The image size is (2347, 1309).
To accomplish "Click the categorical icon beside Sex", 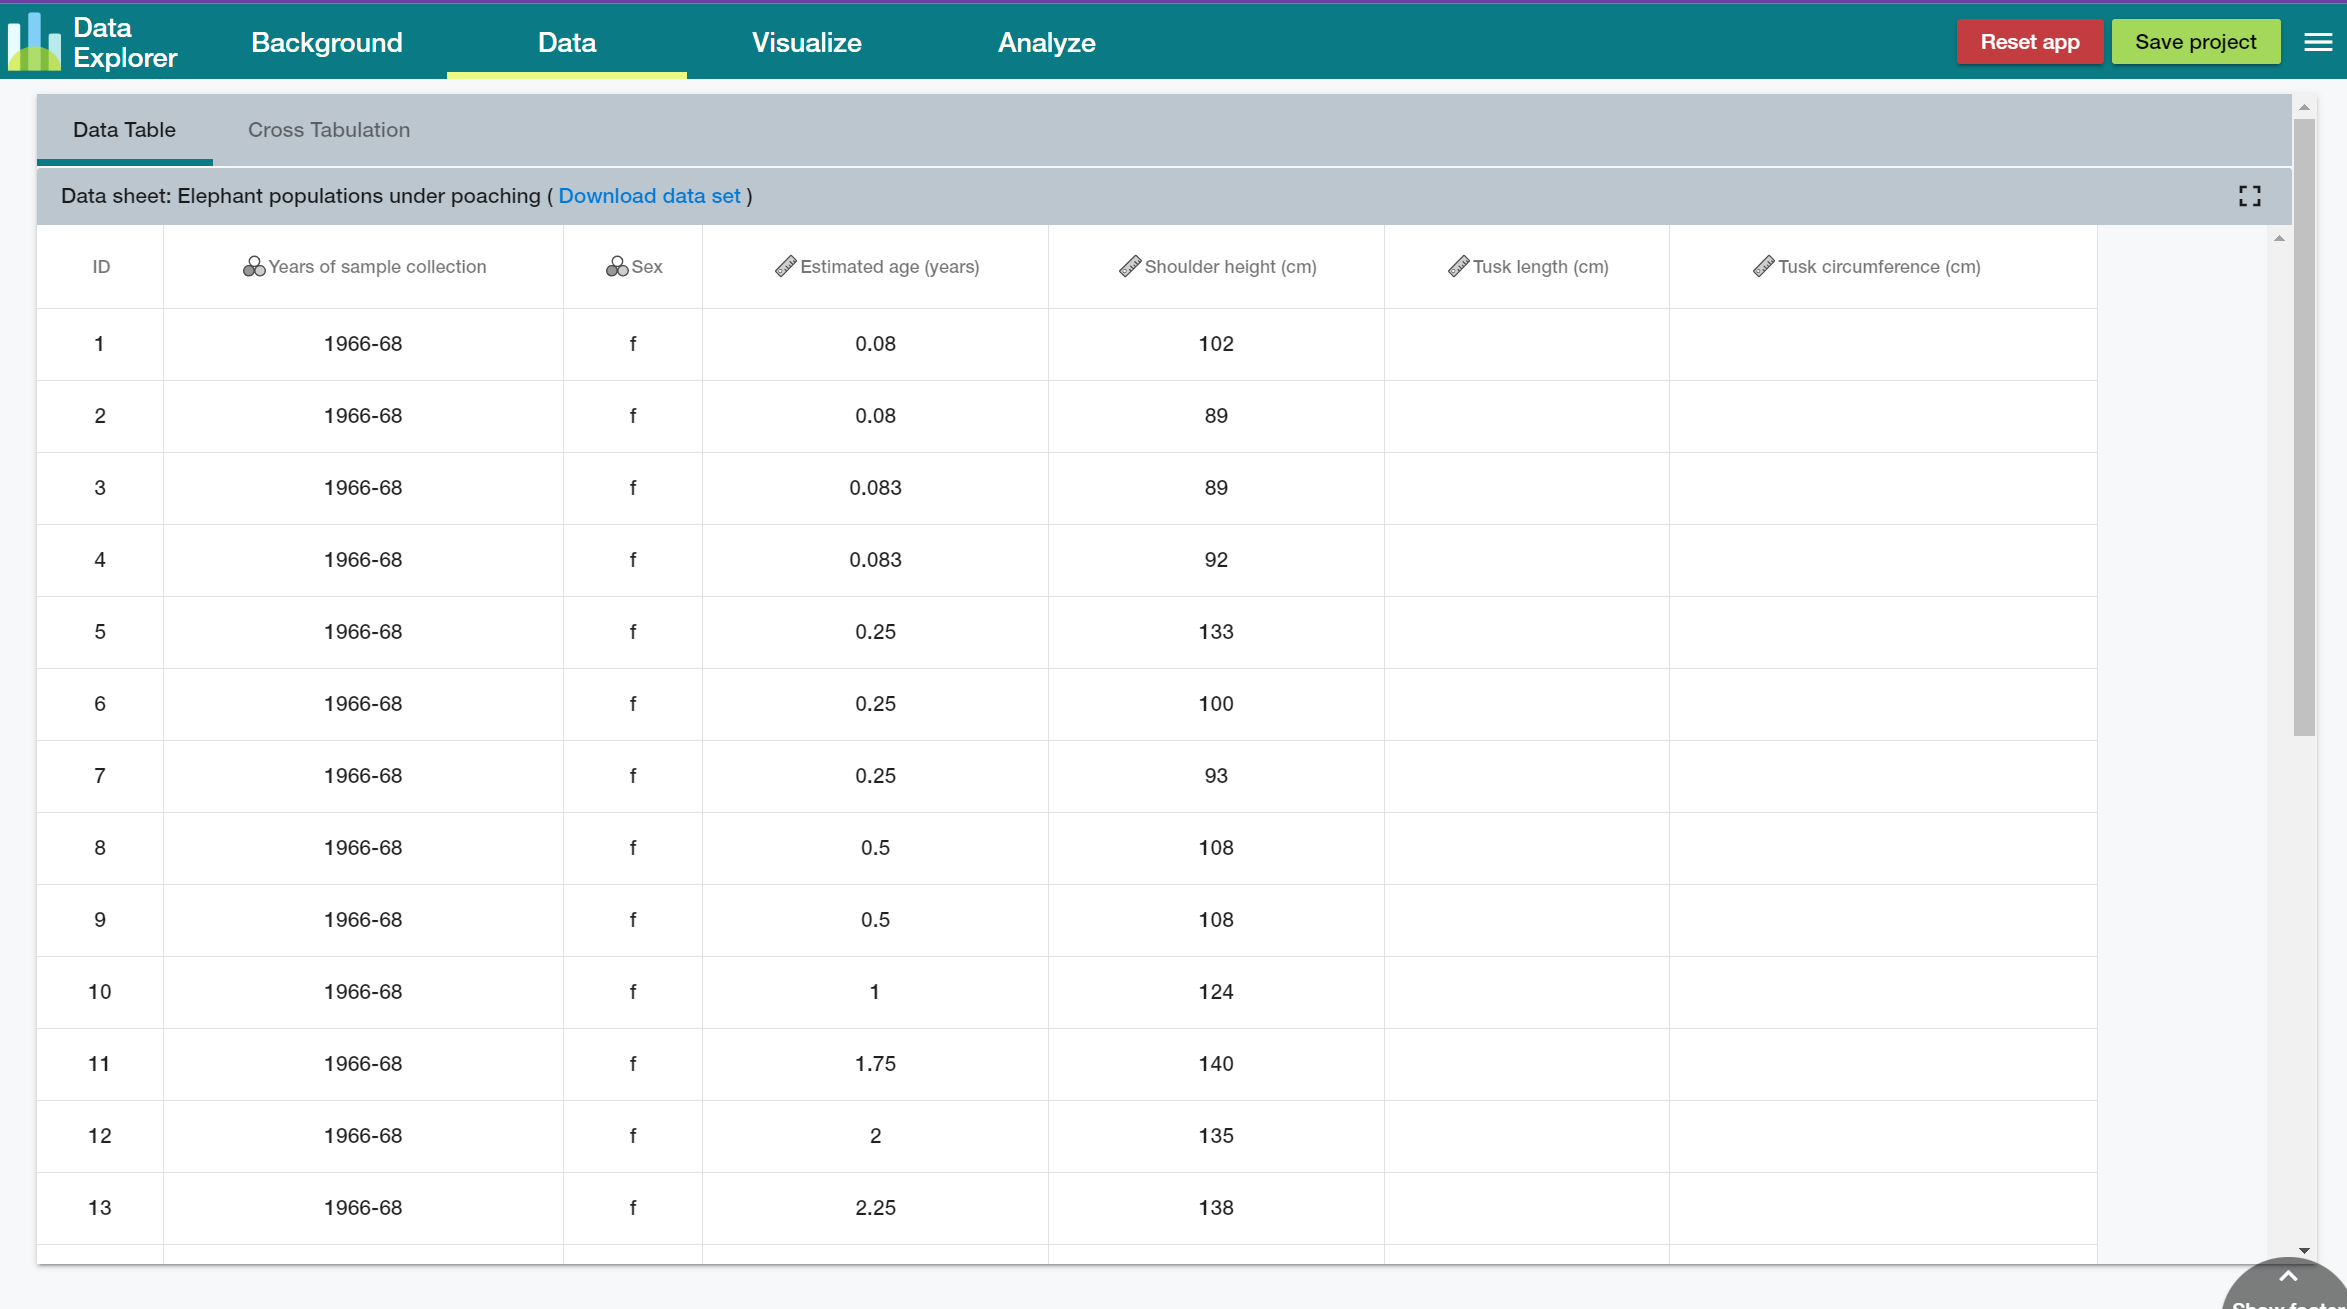I will [617, 266].
